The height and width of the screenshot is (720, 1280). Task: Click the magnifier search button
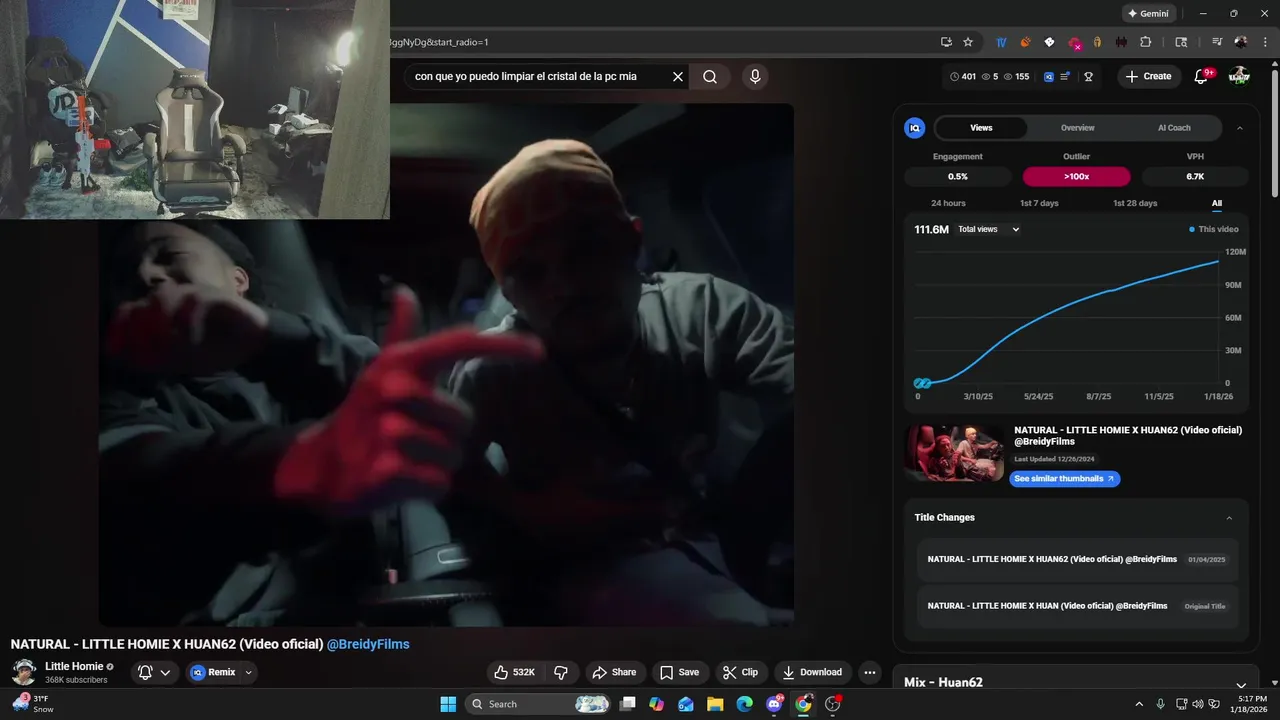[710, 76]
